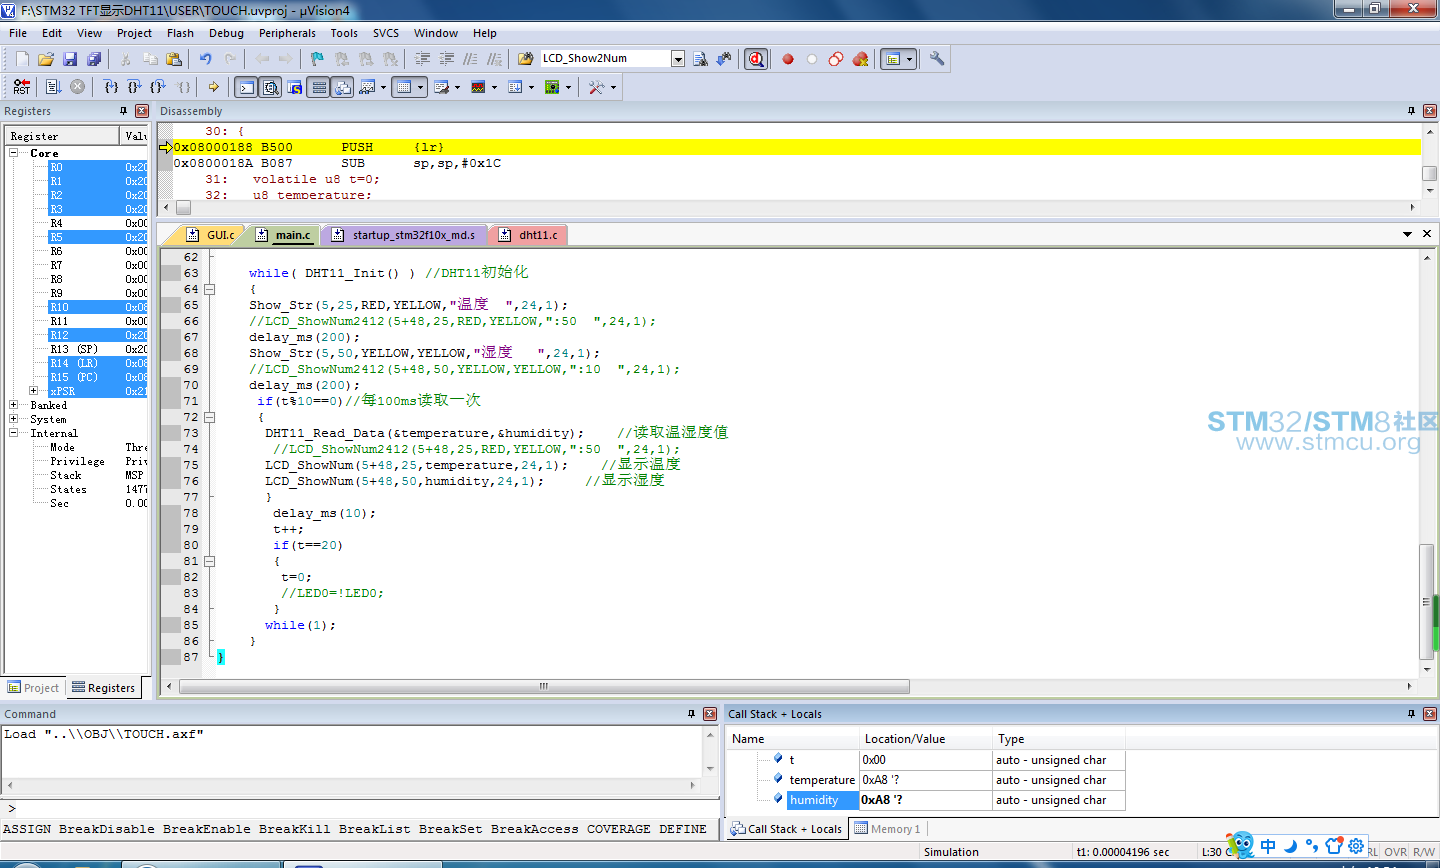Disable all breakpoints with the double-circle icon
The image size is (1440, 868).
(x=836, y=59)
